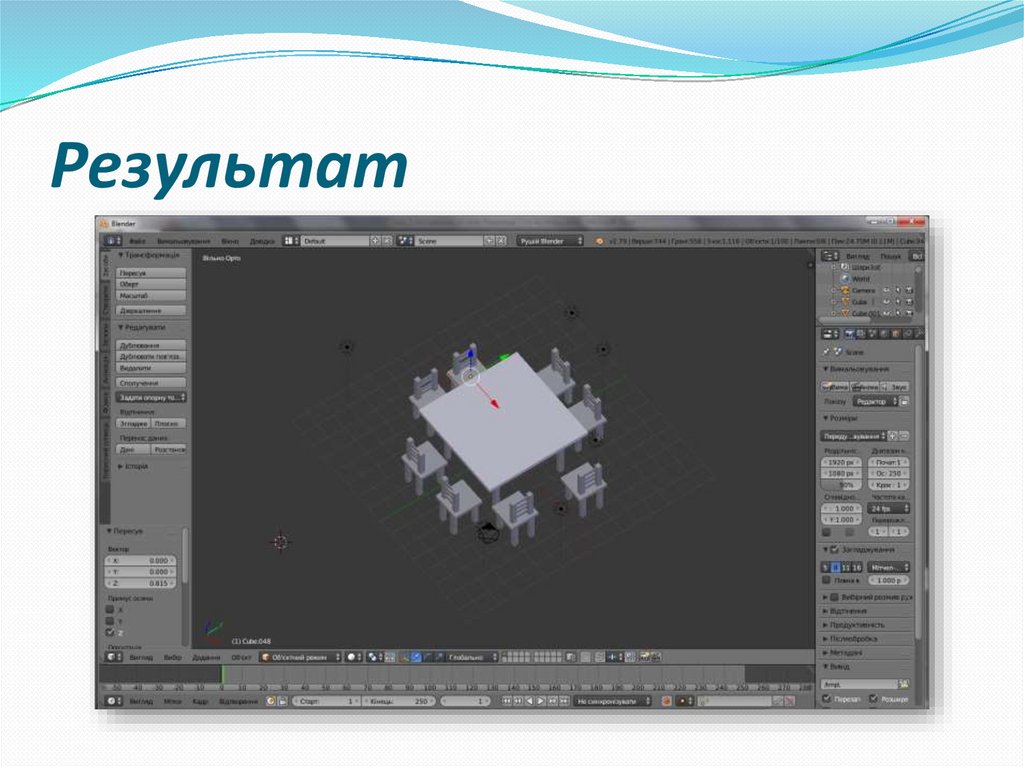
Task: Open the info header editor type icon
Action: 111,241
